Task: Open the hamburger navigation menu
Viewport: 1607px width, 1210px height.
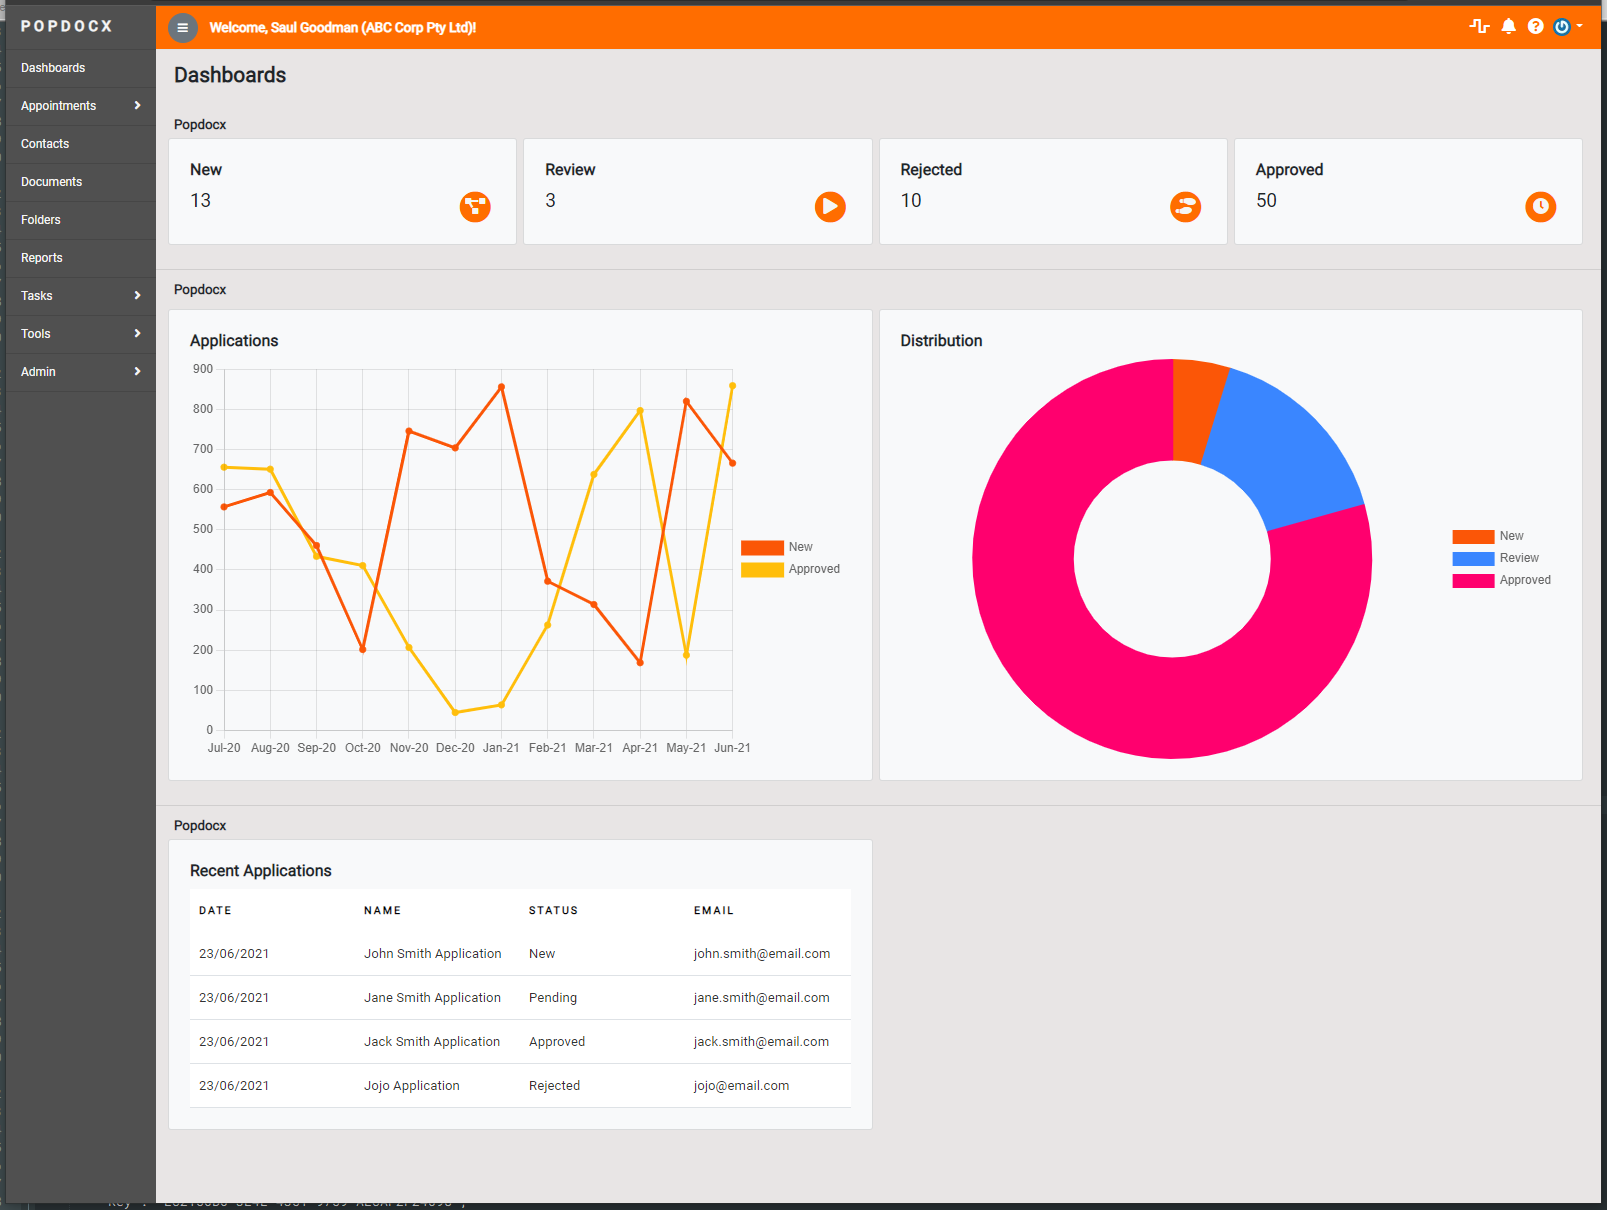Action: tap(182, 28)
